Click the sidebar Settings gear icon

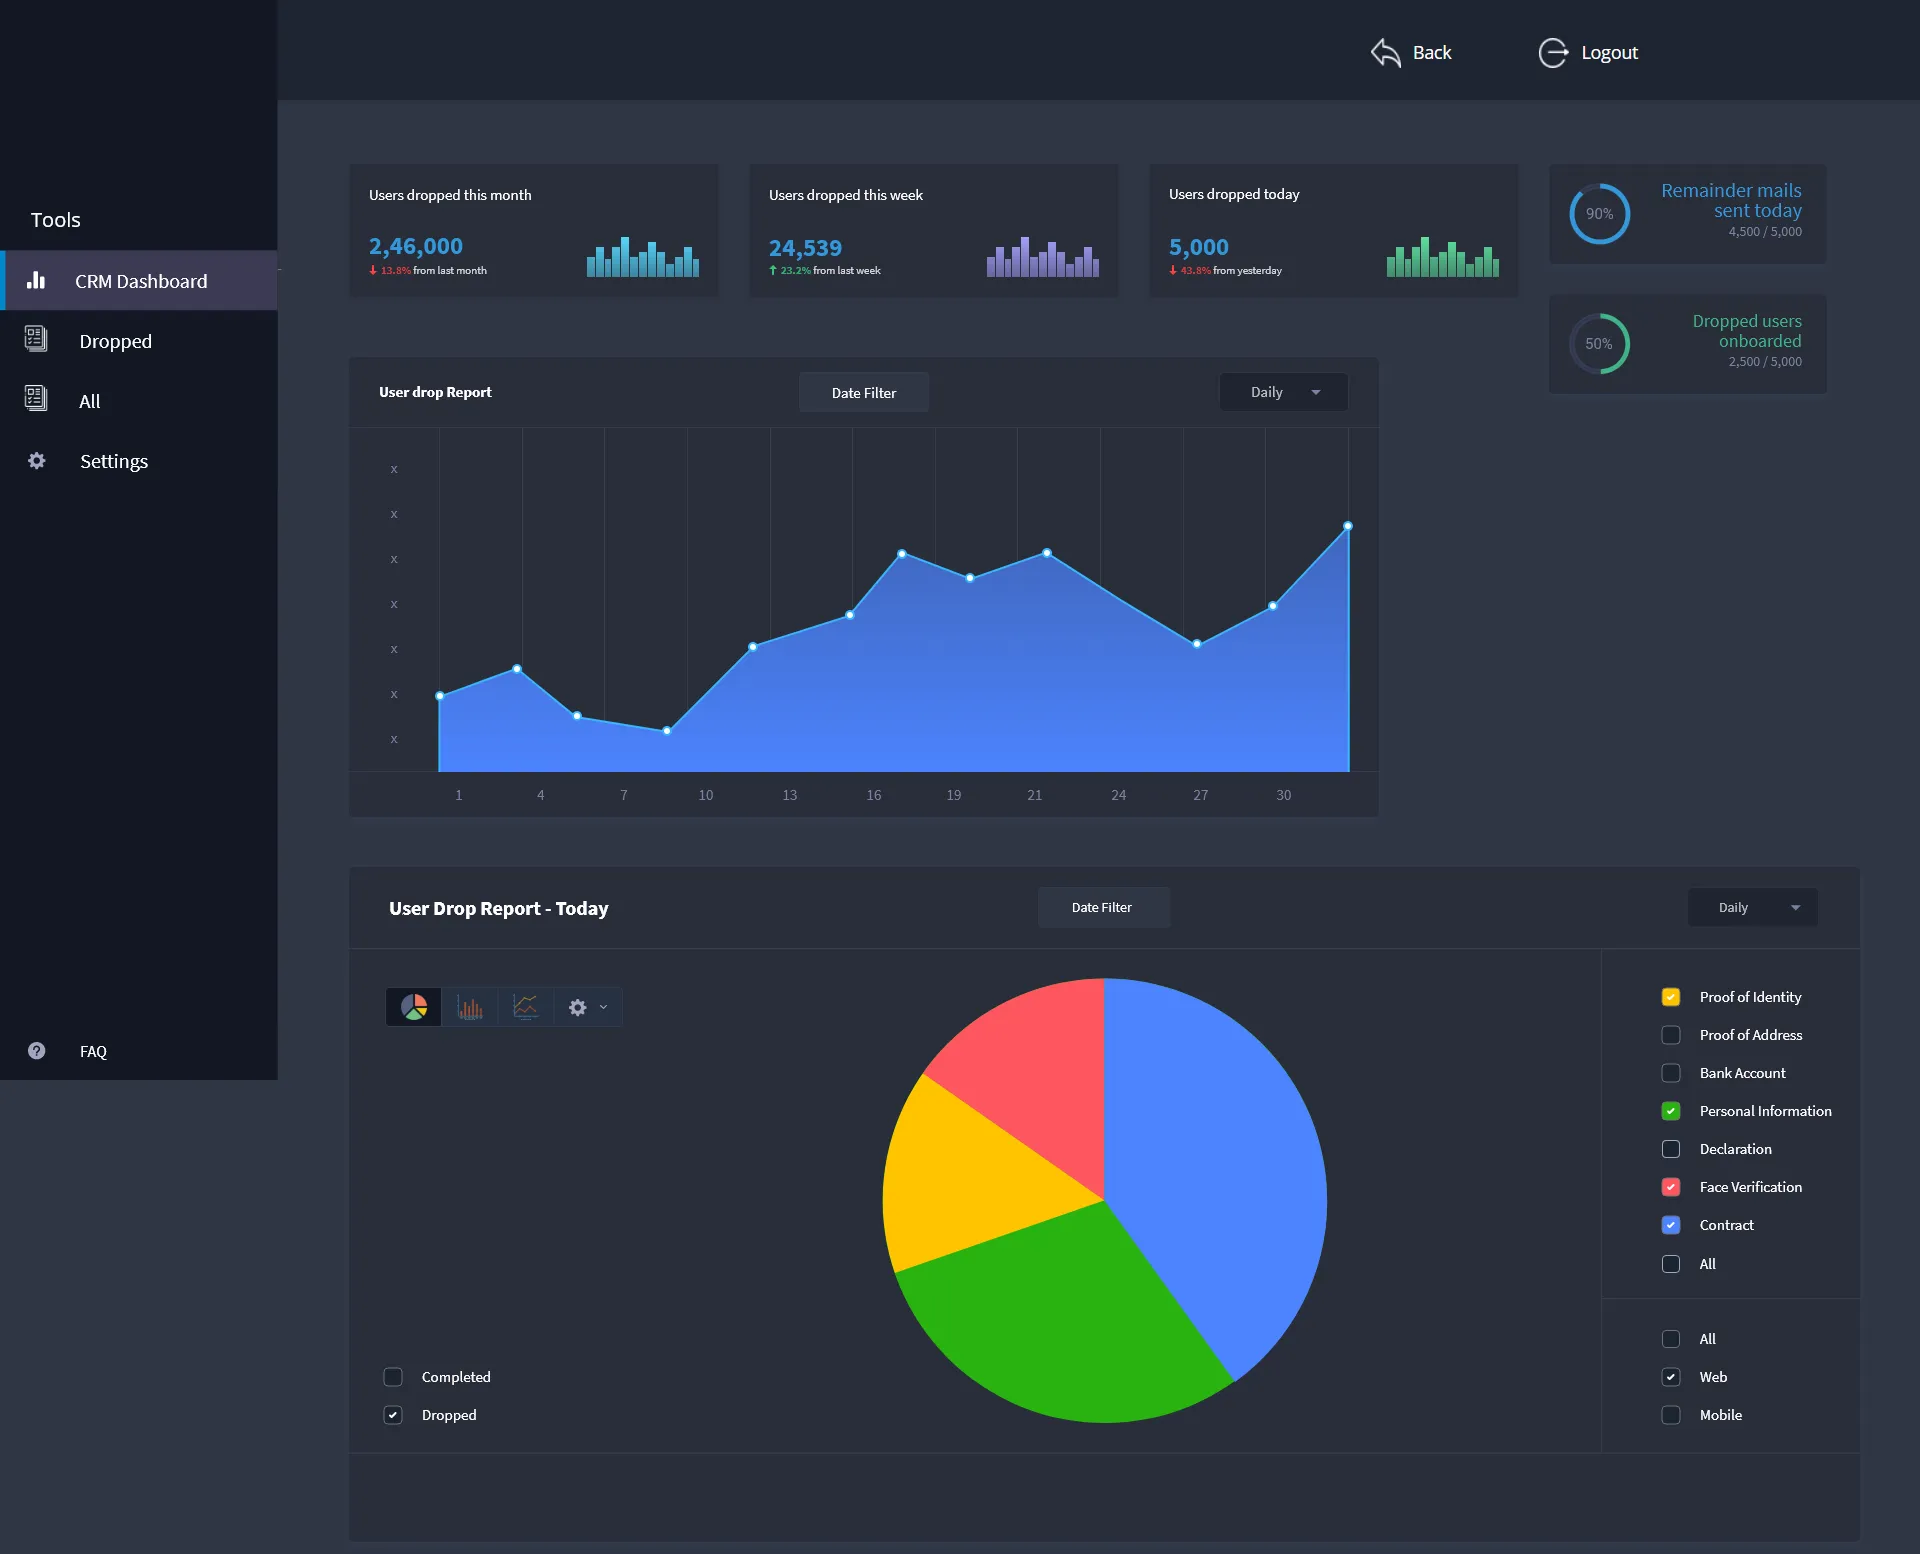[37, 461]
